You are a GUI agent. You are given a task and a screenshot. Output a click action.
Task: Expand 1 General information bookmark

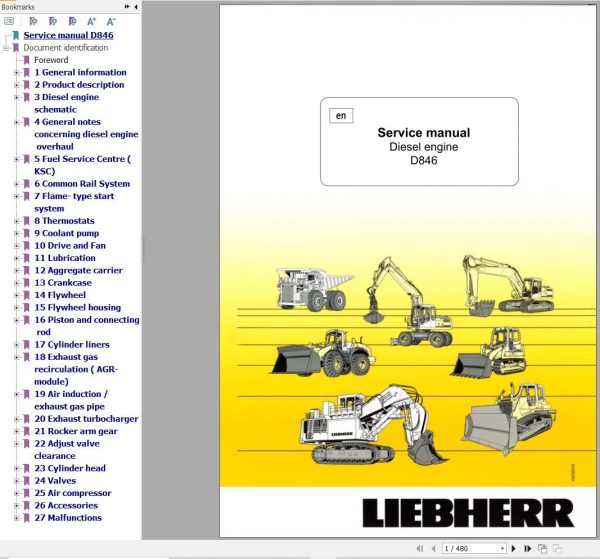16,72
